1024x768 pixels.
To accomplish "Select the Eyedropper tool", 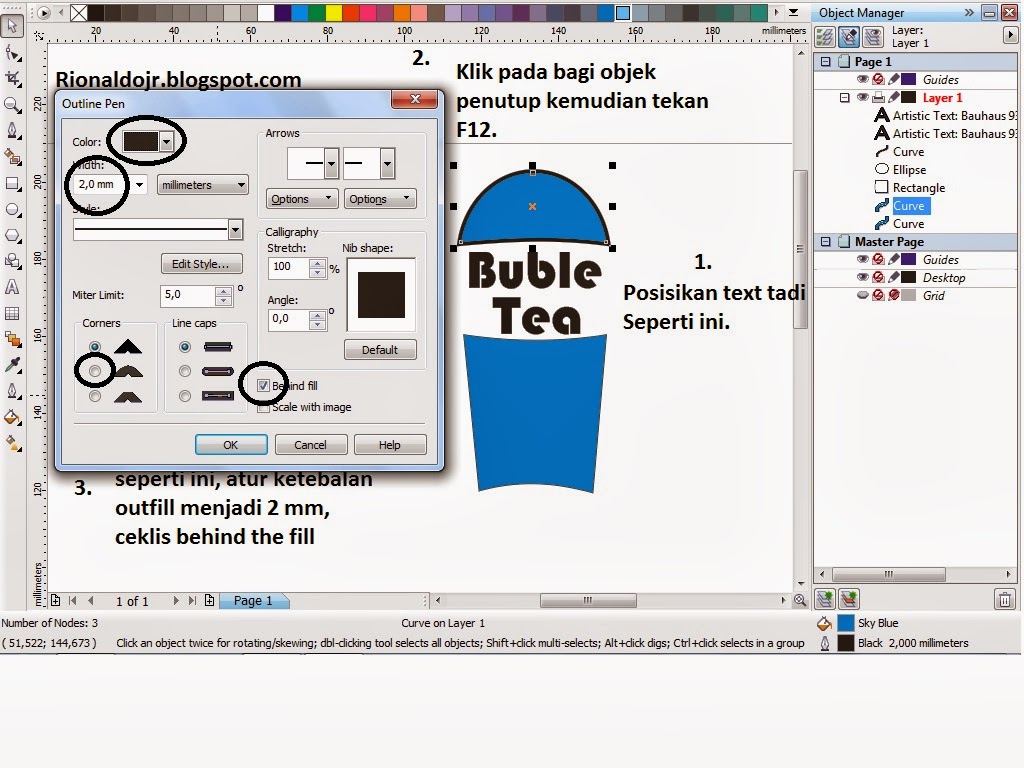I will point(12,366).
